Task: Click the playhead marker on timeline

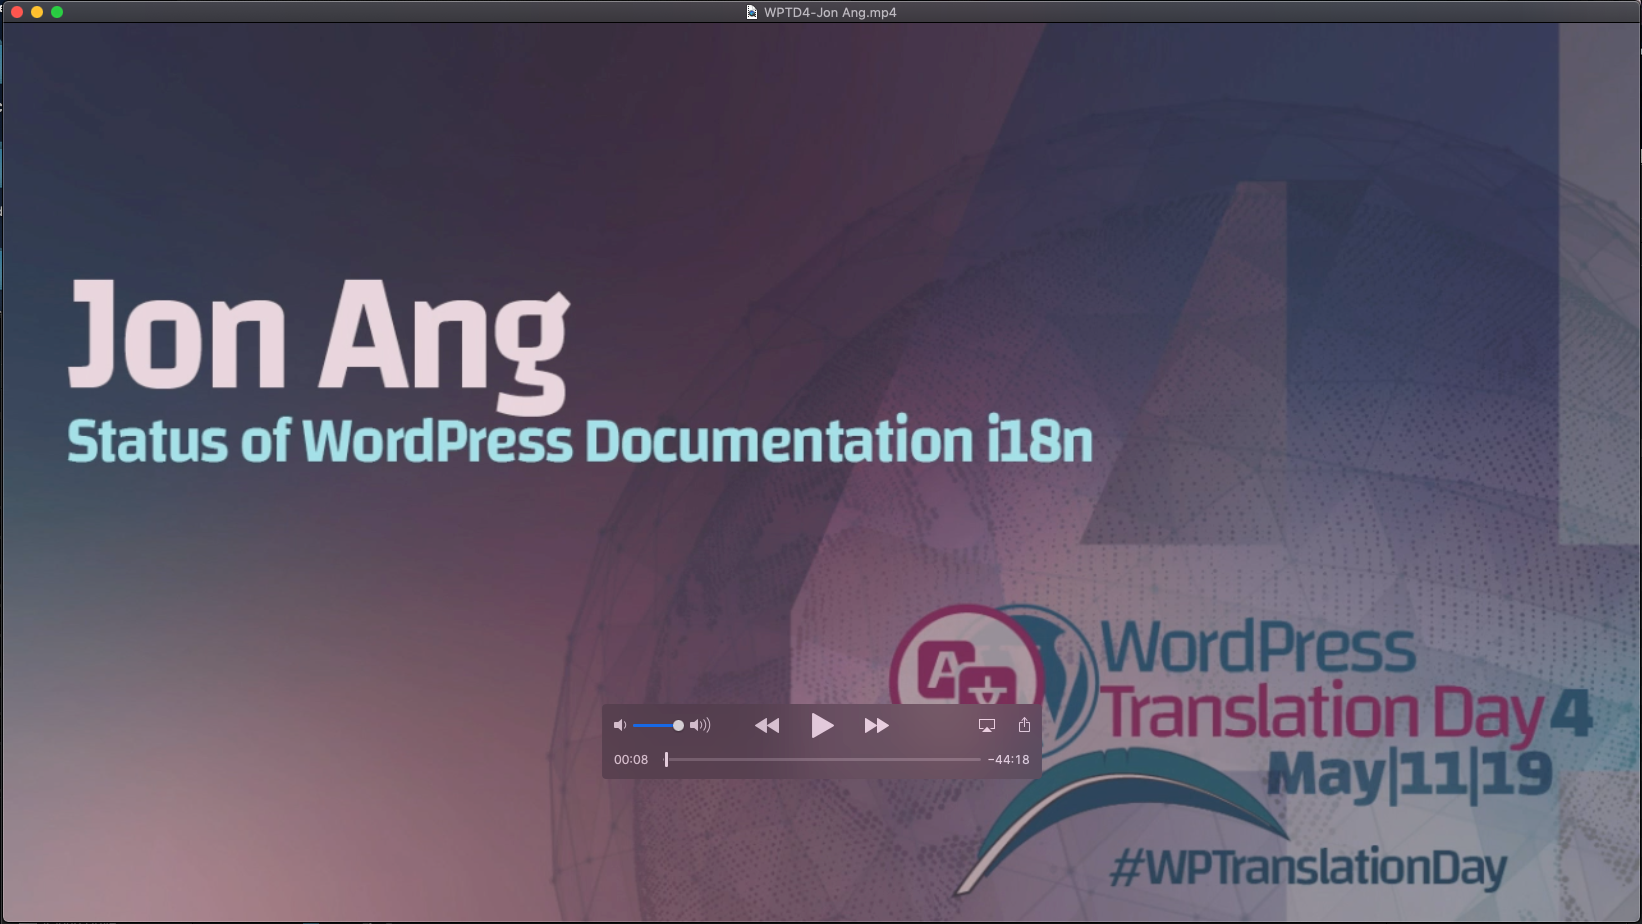Action: click(666, 760)
